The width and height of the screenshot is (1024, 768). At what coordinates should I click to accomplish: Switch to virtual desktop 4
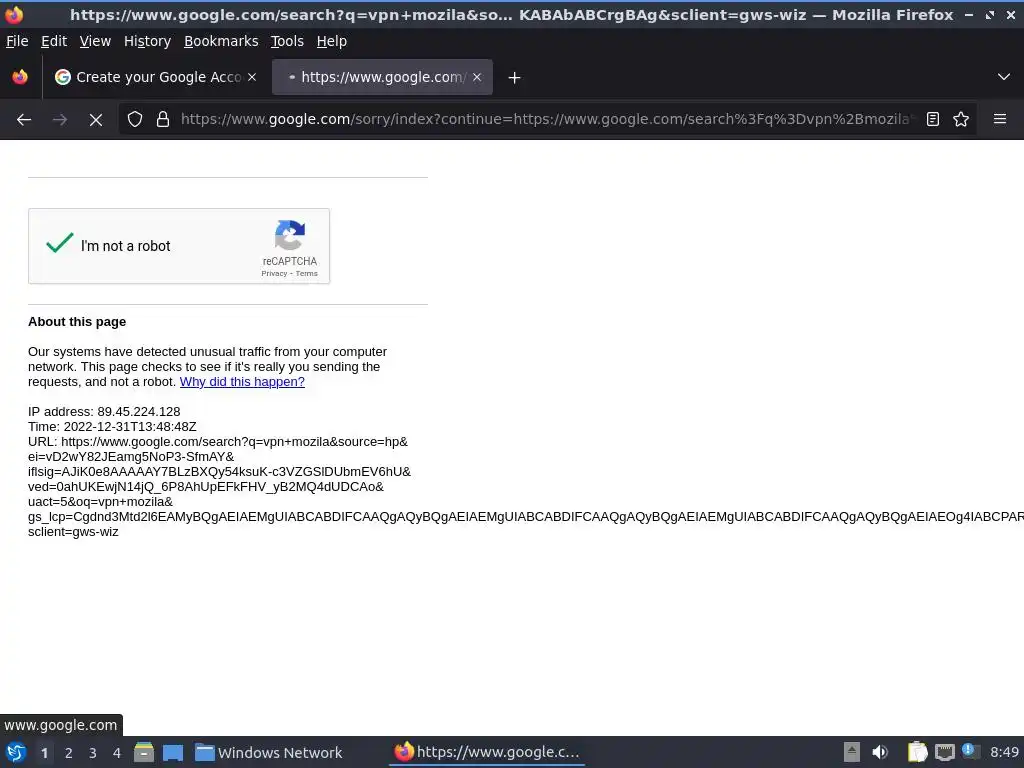tap(117, 753)
